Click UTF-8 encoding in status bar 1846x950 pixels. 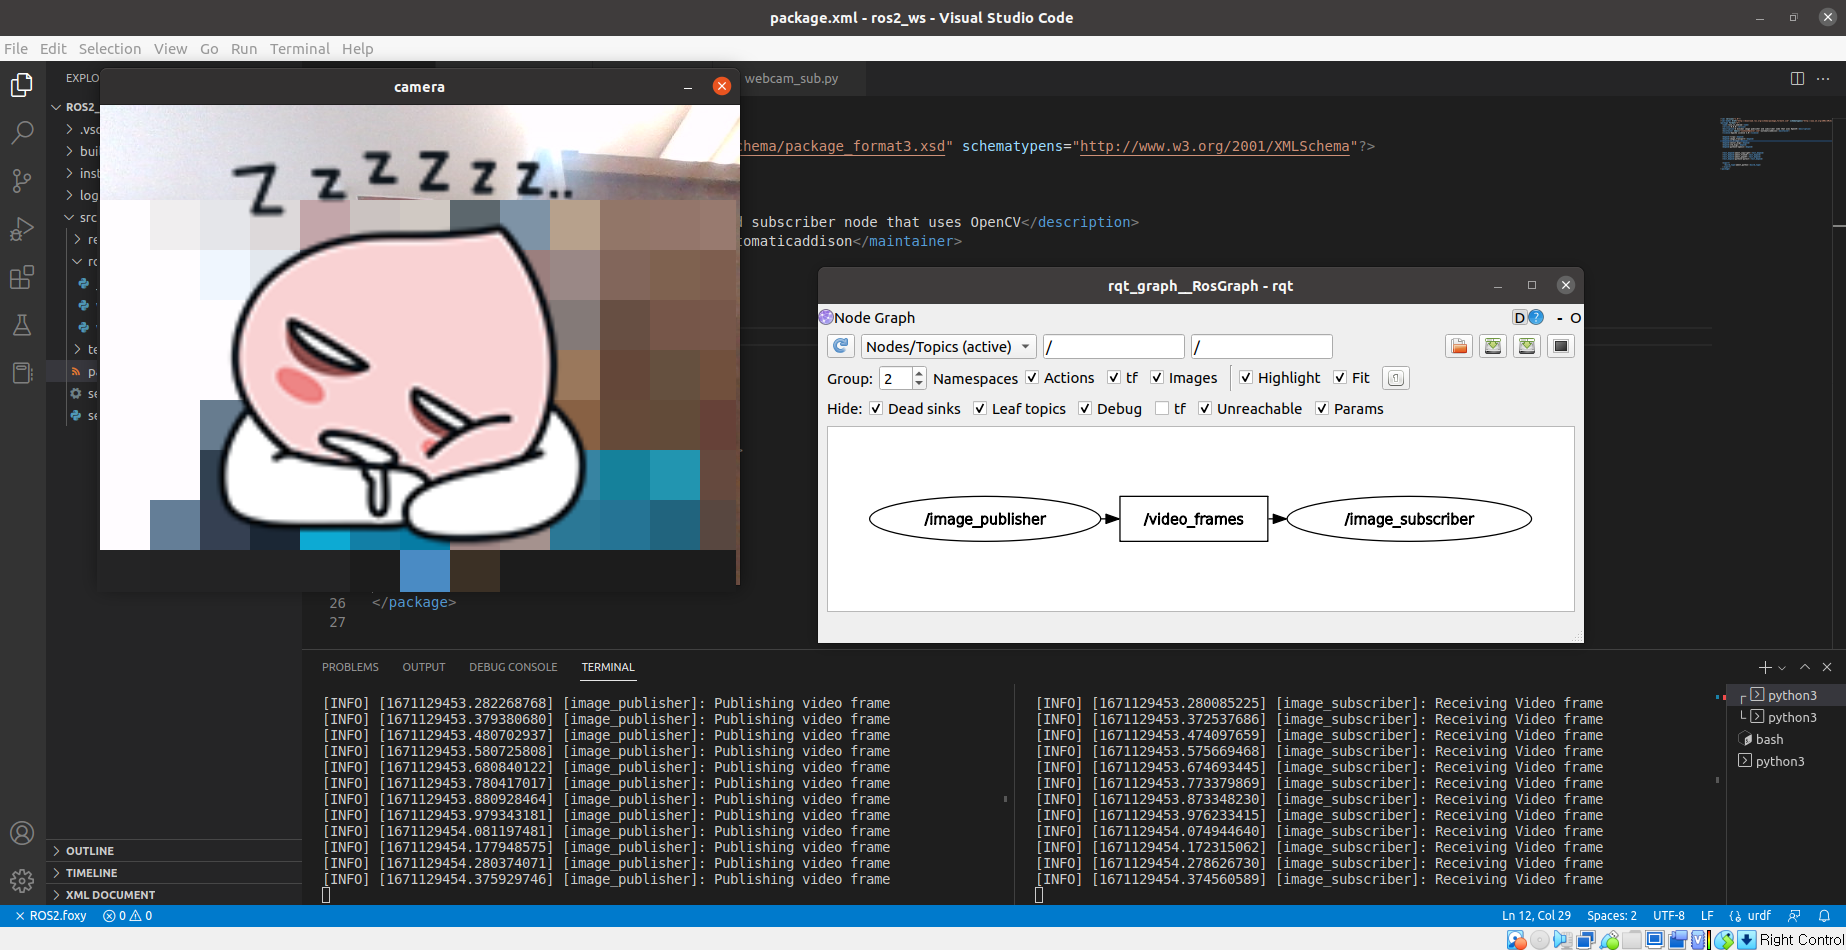1669,915
